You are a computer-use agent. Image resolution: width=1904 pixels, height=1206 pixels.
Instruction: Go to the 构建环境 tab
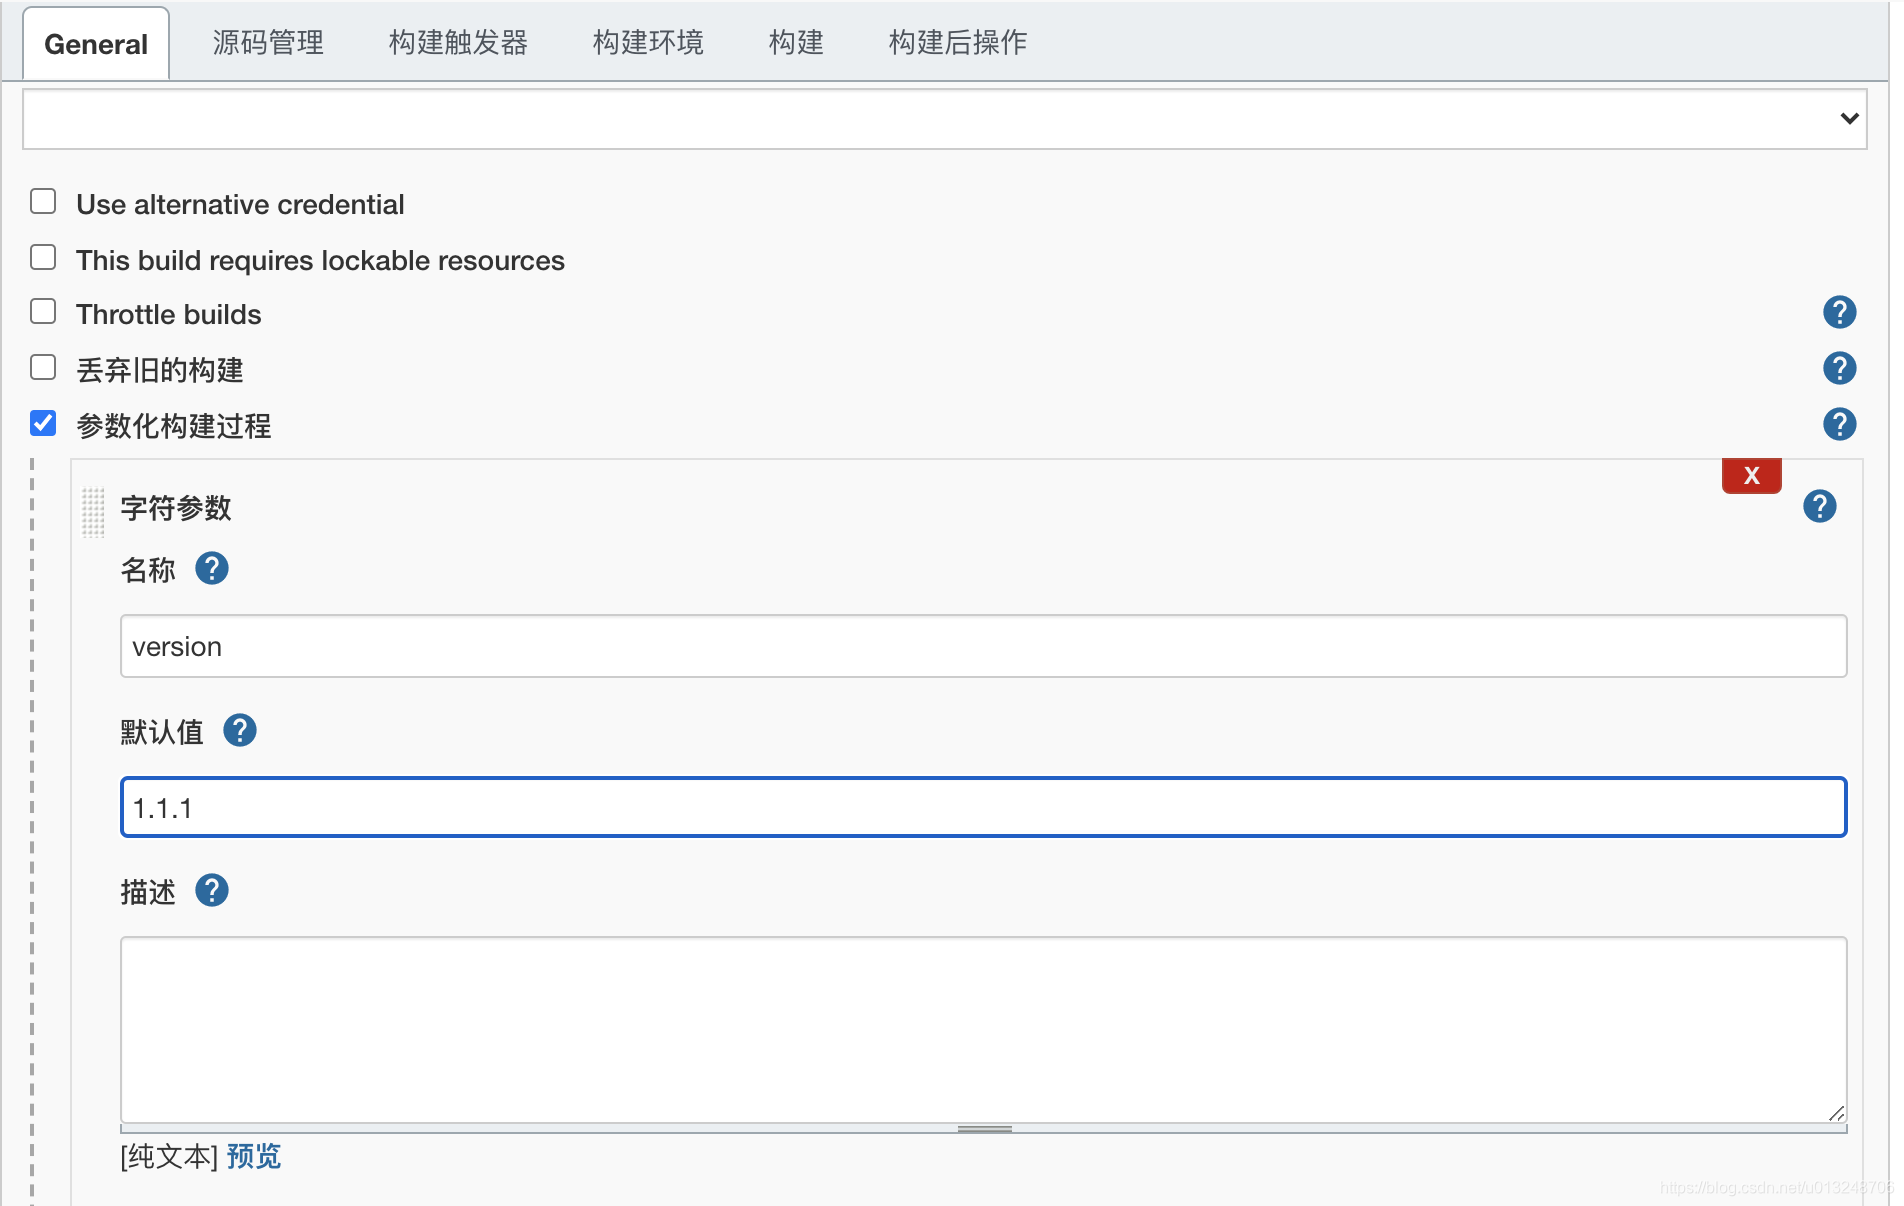(x=648, y=43)
